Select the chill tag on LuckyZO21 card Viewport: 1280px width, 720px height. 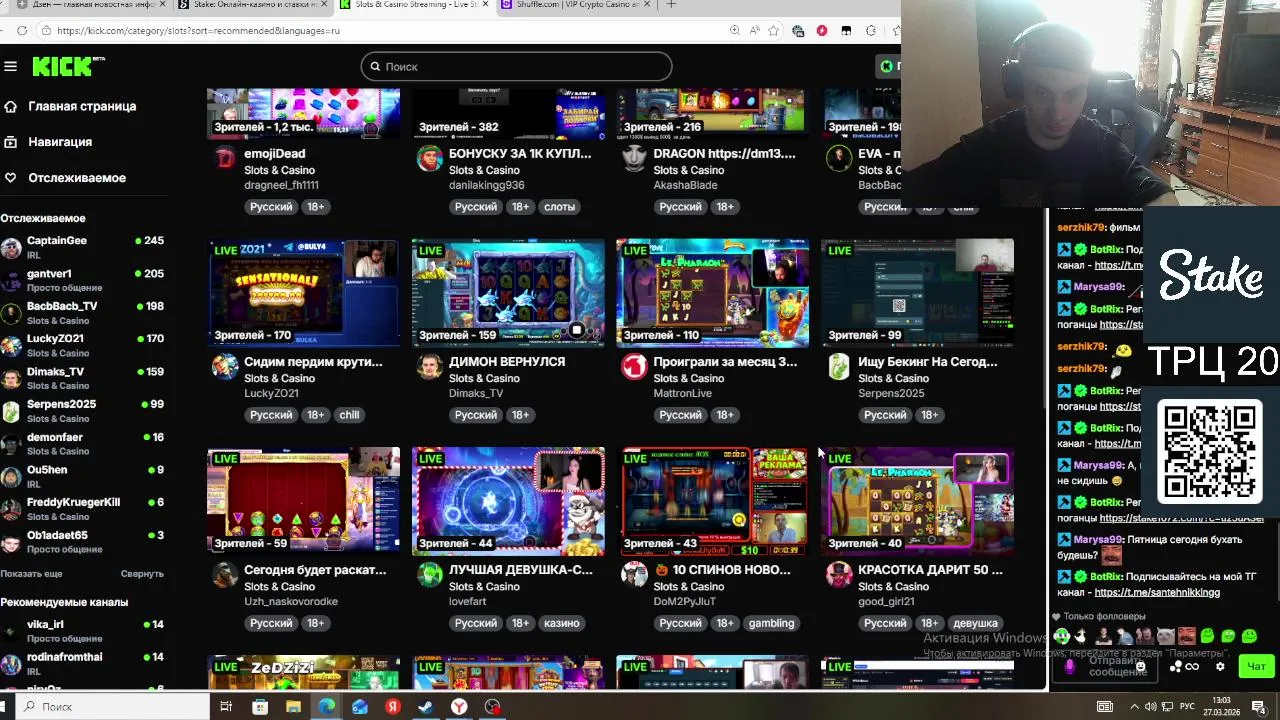click(349, 415)
